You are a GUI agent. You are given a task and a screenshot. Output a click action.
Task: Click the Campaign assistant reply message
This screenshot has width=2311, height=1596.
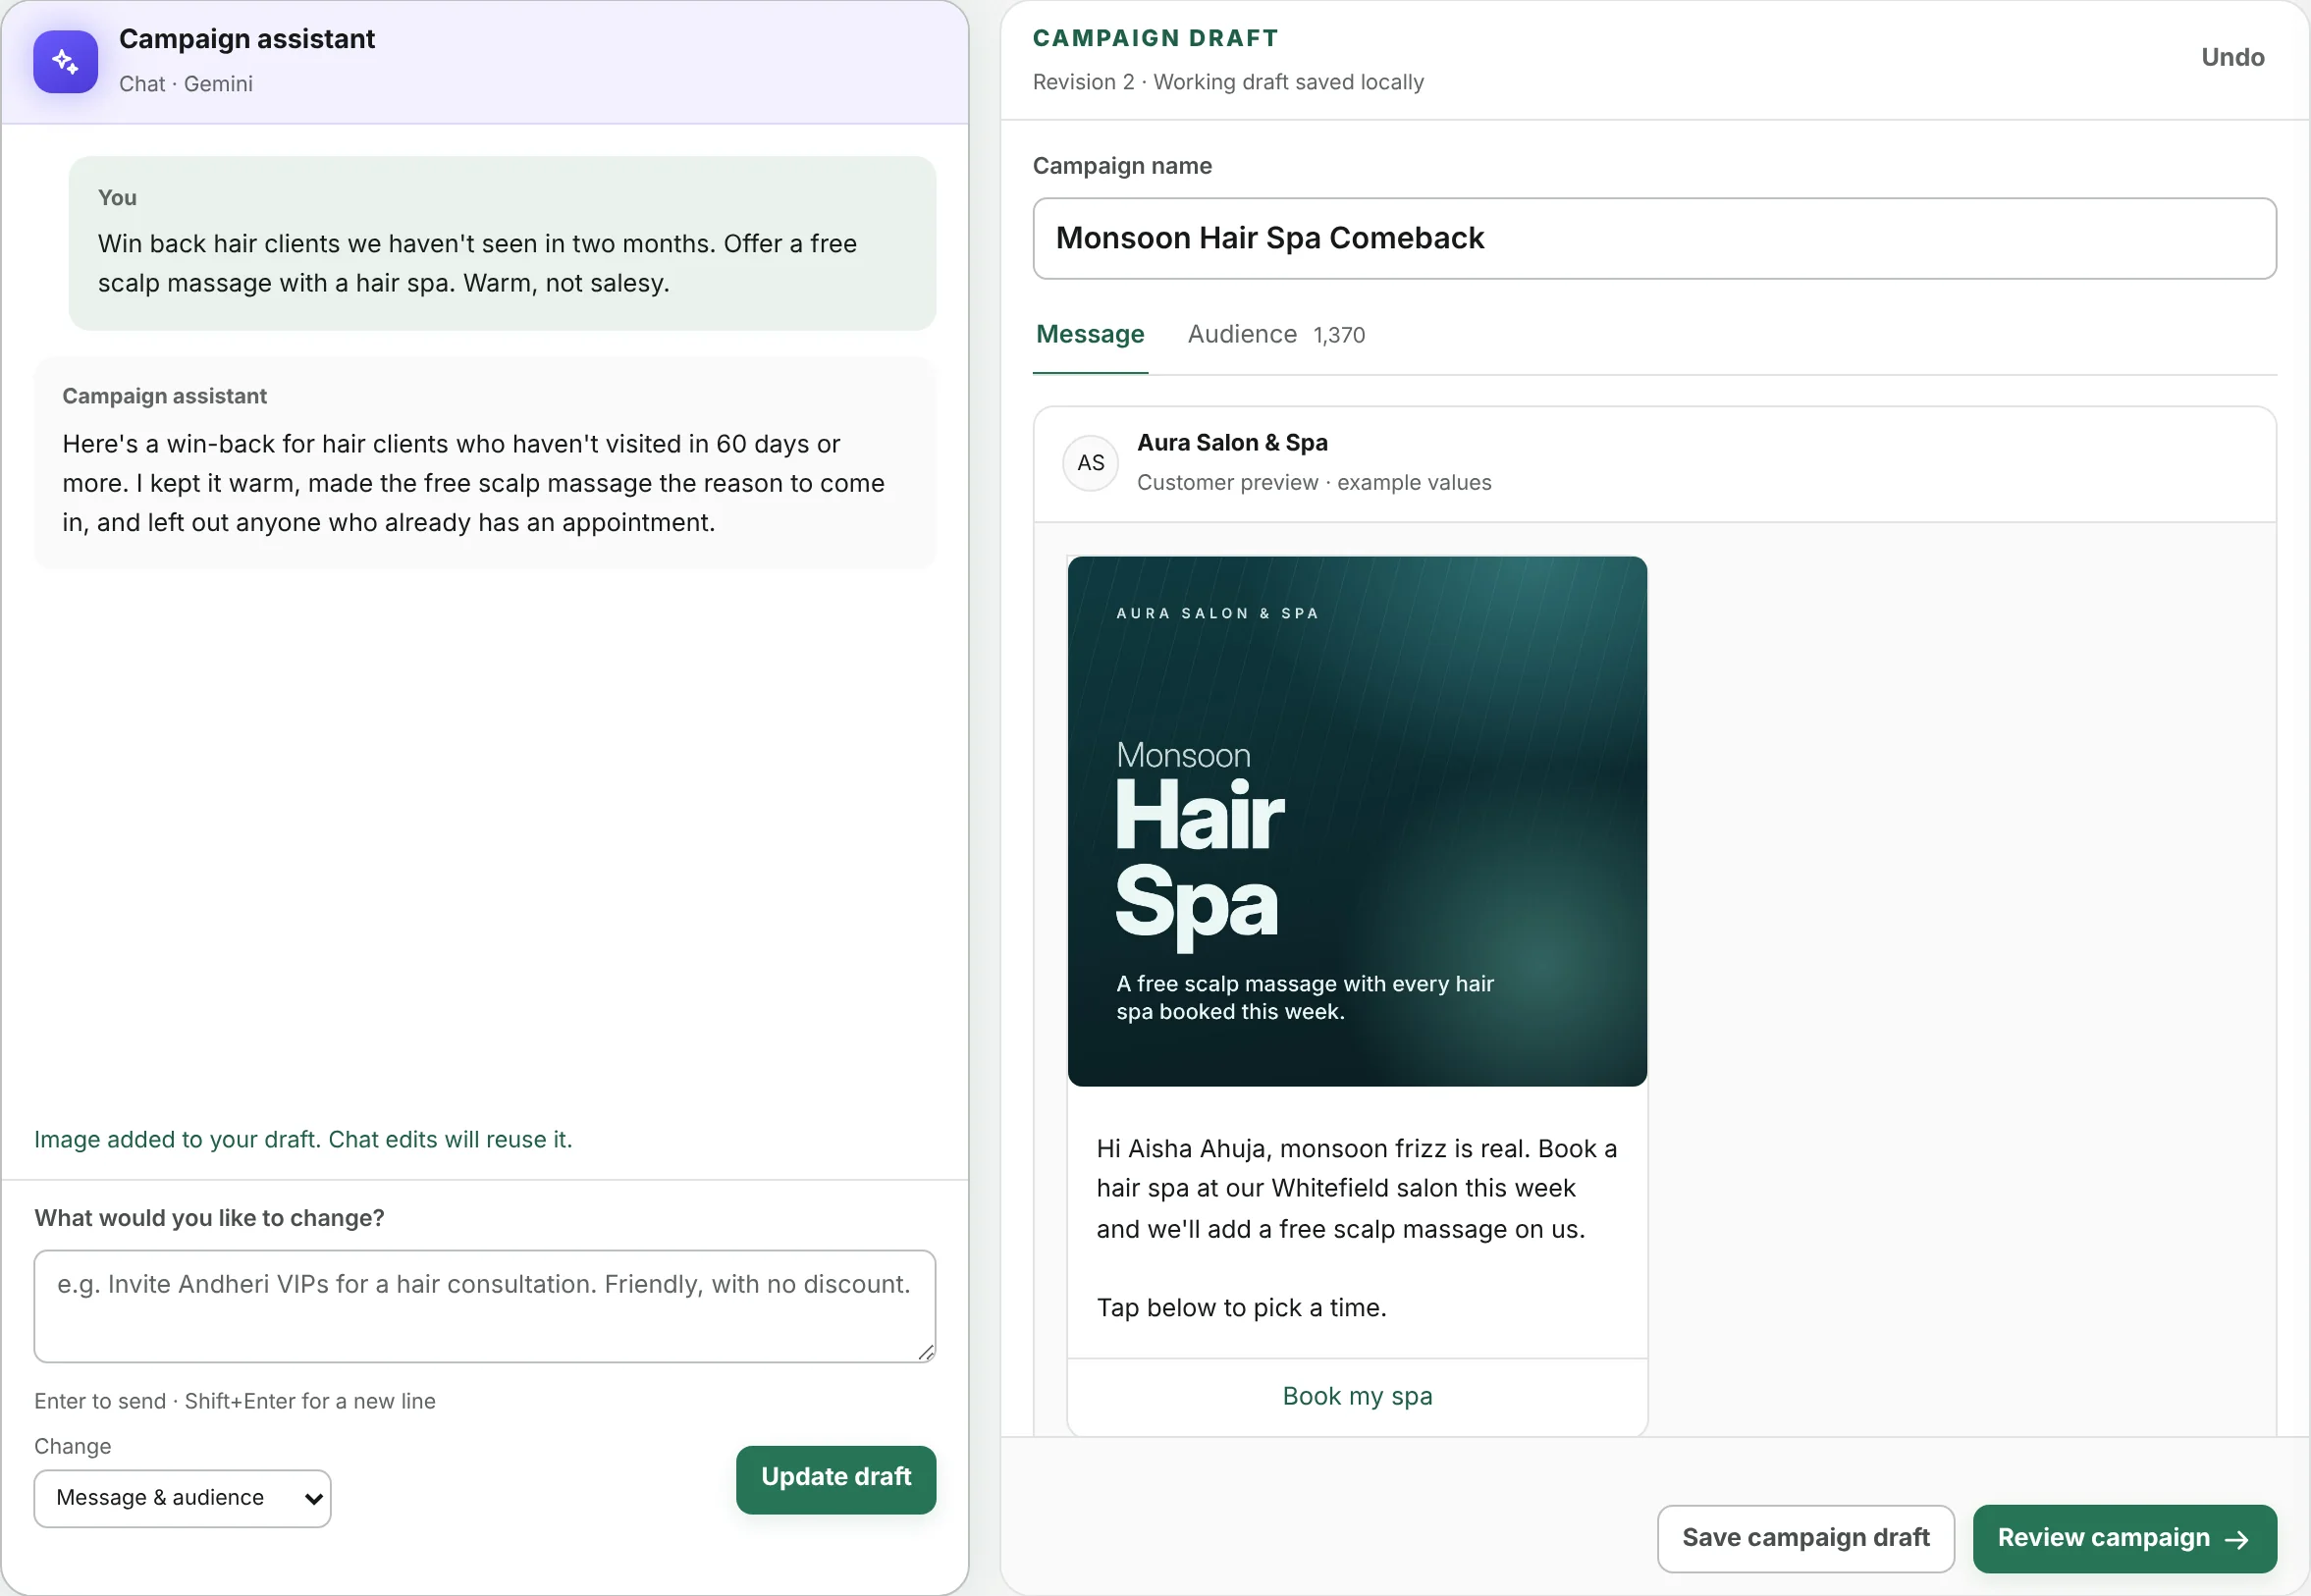tap(485, 463)
